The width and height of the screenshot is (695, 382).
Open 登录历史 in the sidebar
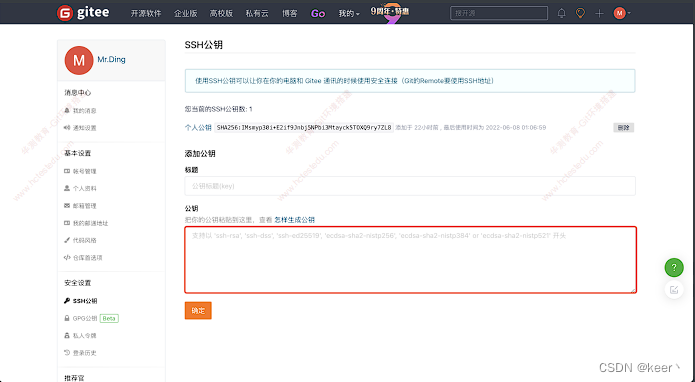(x=80, y=353)
